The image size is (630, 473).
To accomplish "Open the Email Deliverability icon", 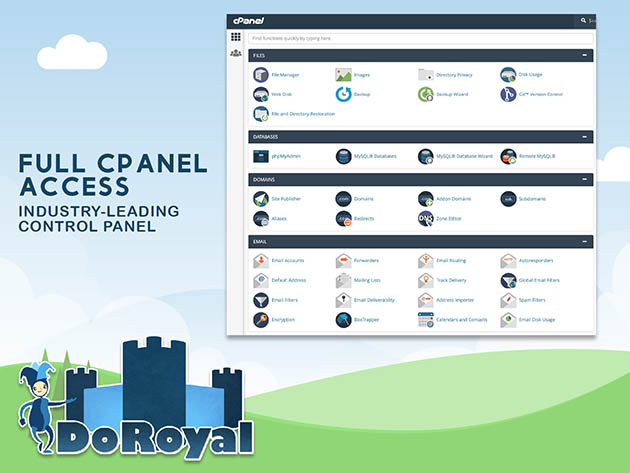I will pos(343,300).
